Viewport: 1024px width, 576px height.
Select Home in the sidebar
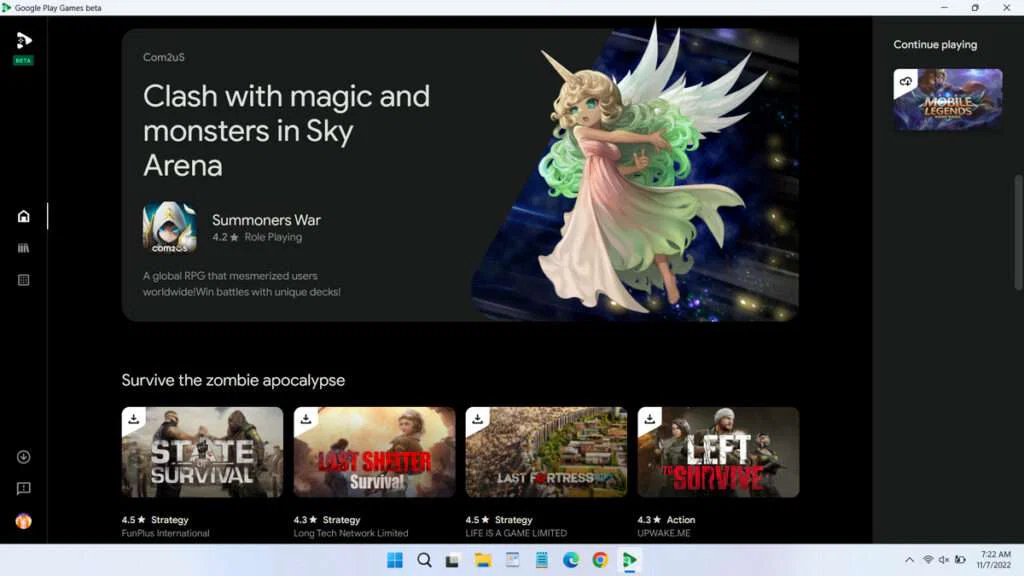pos(22,215)
